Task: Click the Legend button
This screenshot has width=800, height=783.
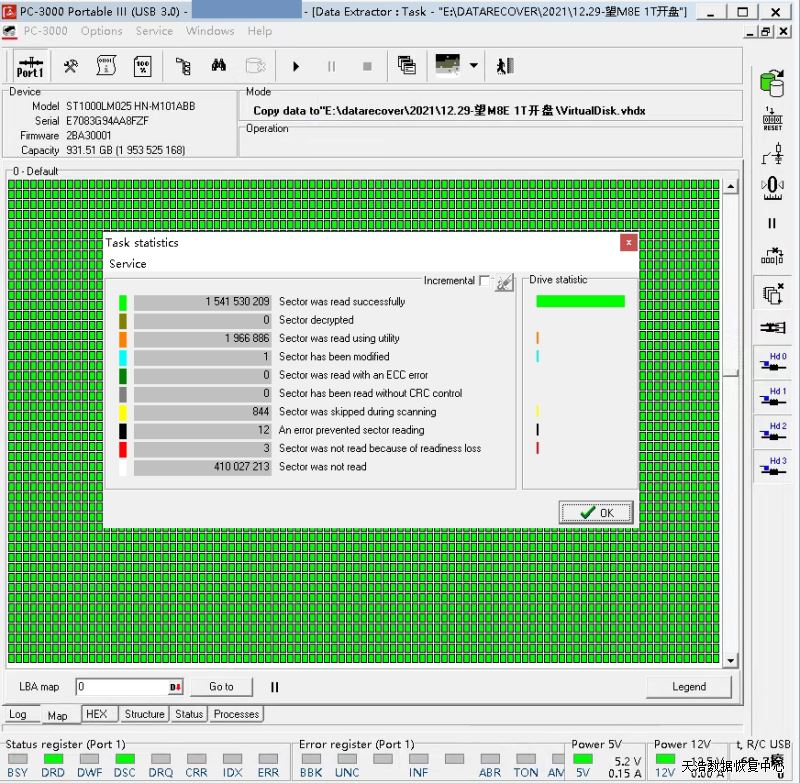Action: [688, 687]
